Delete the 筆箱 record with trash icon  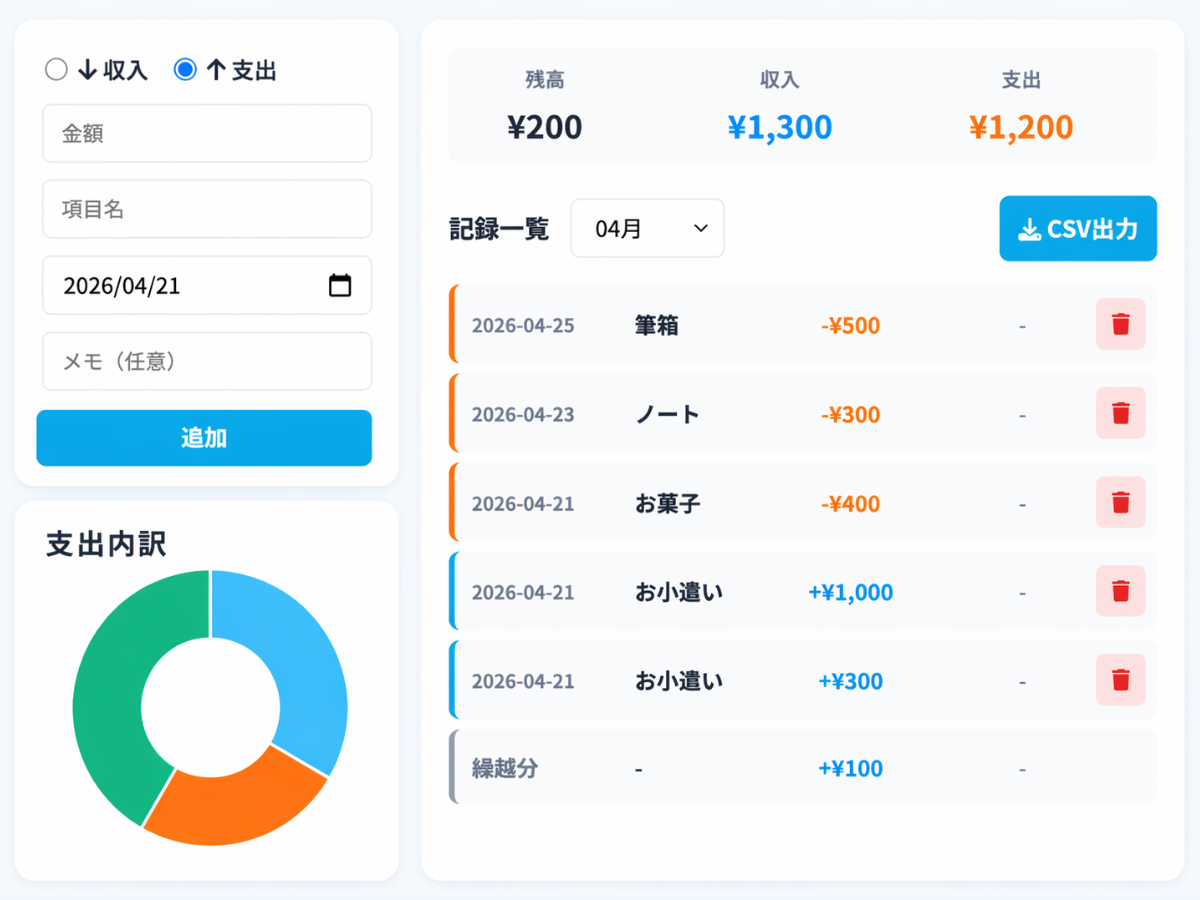tap(1121, 324)
